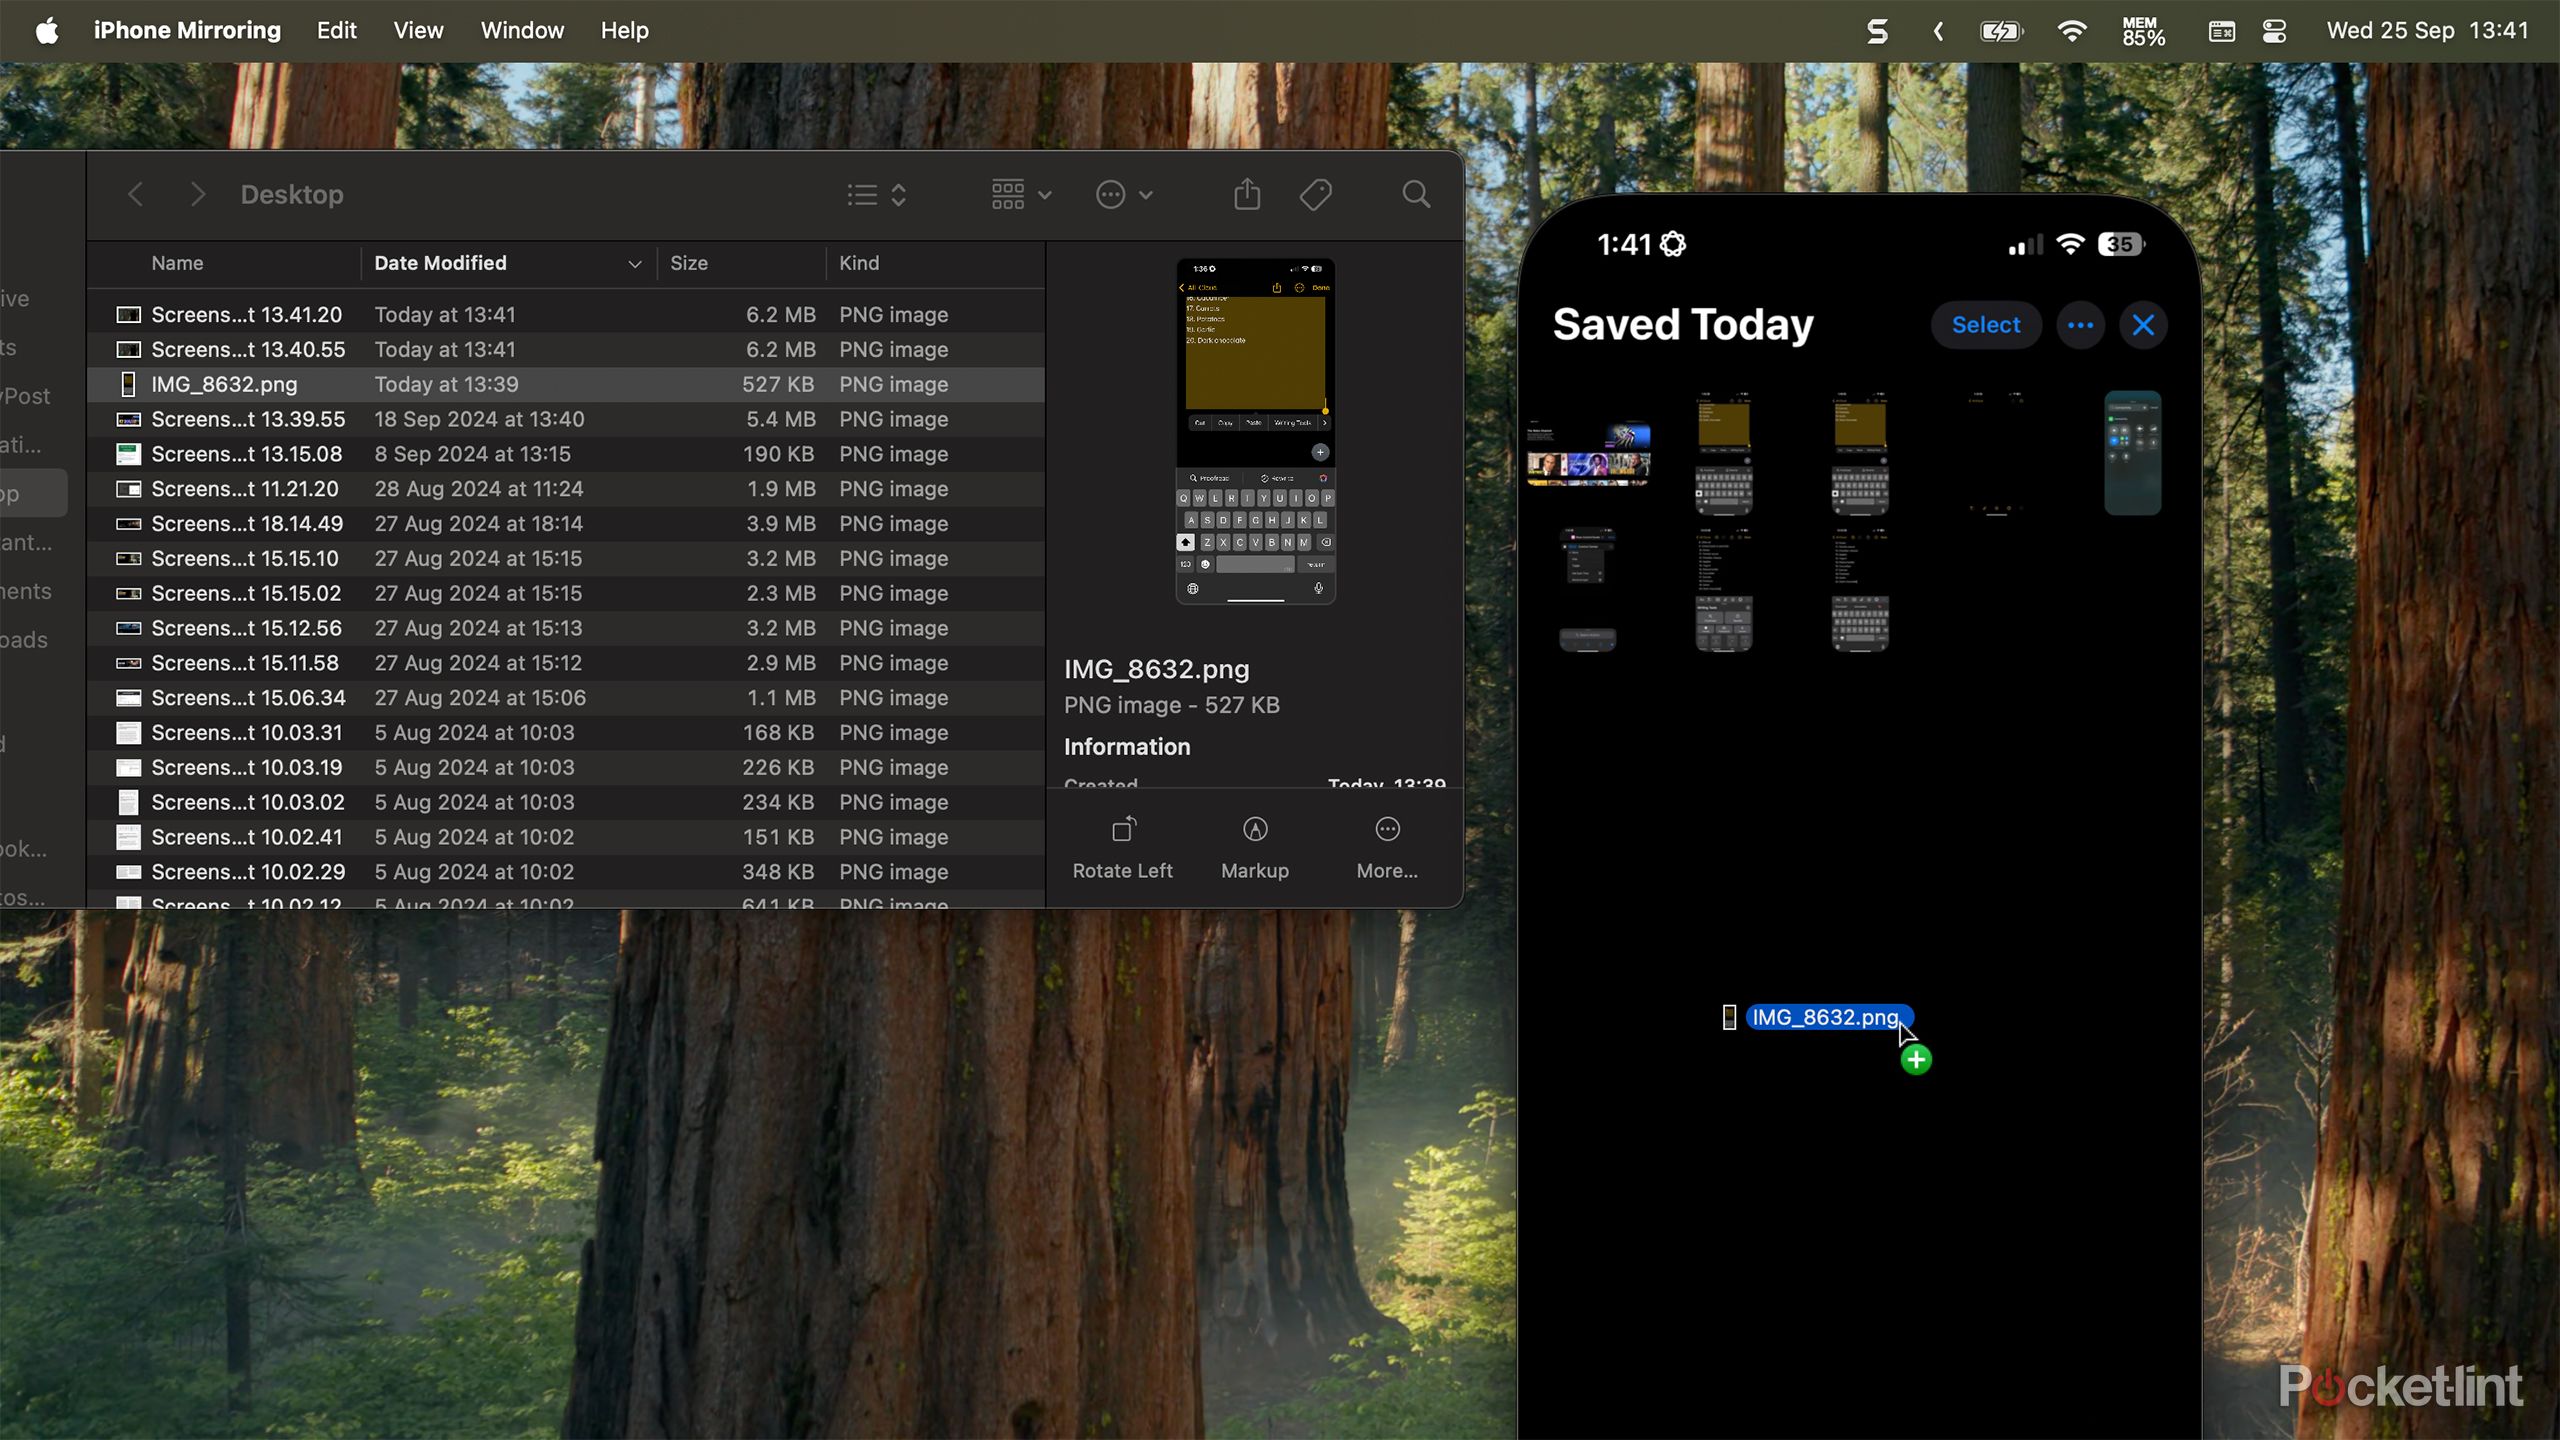Expand the group-by options dropdown
Screen dimensions: 2560x1440
click(1020, 194)
